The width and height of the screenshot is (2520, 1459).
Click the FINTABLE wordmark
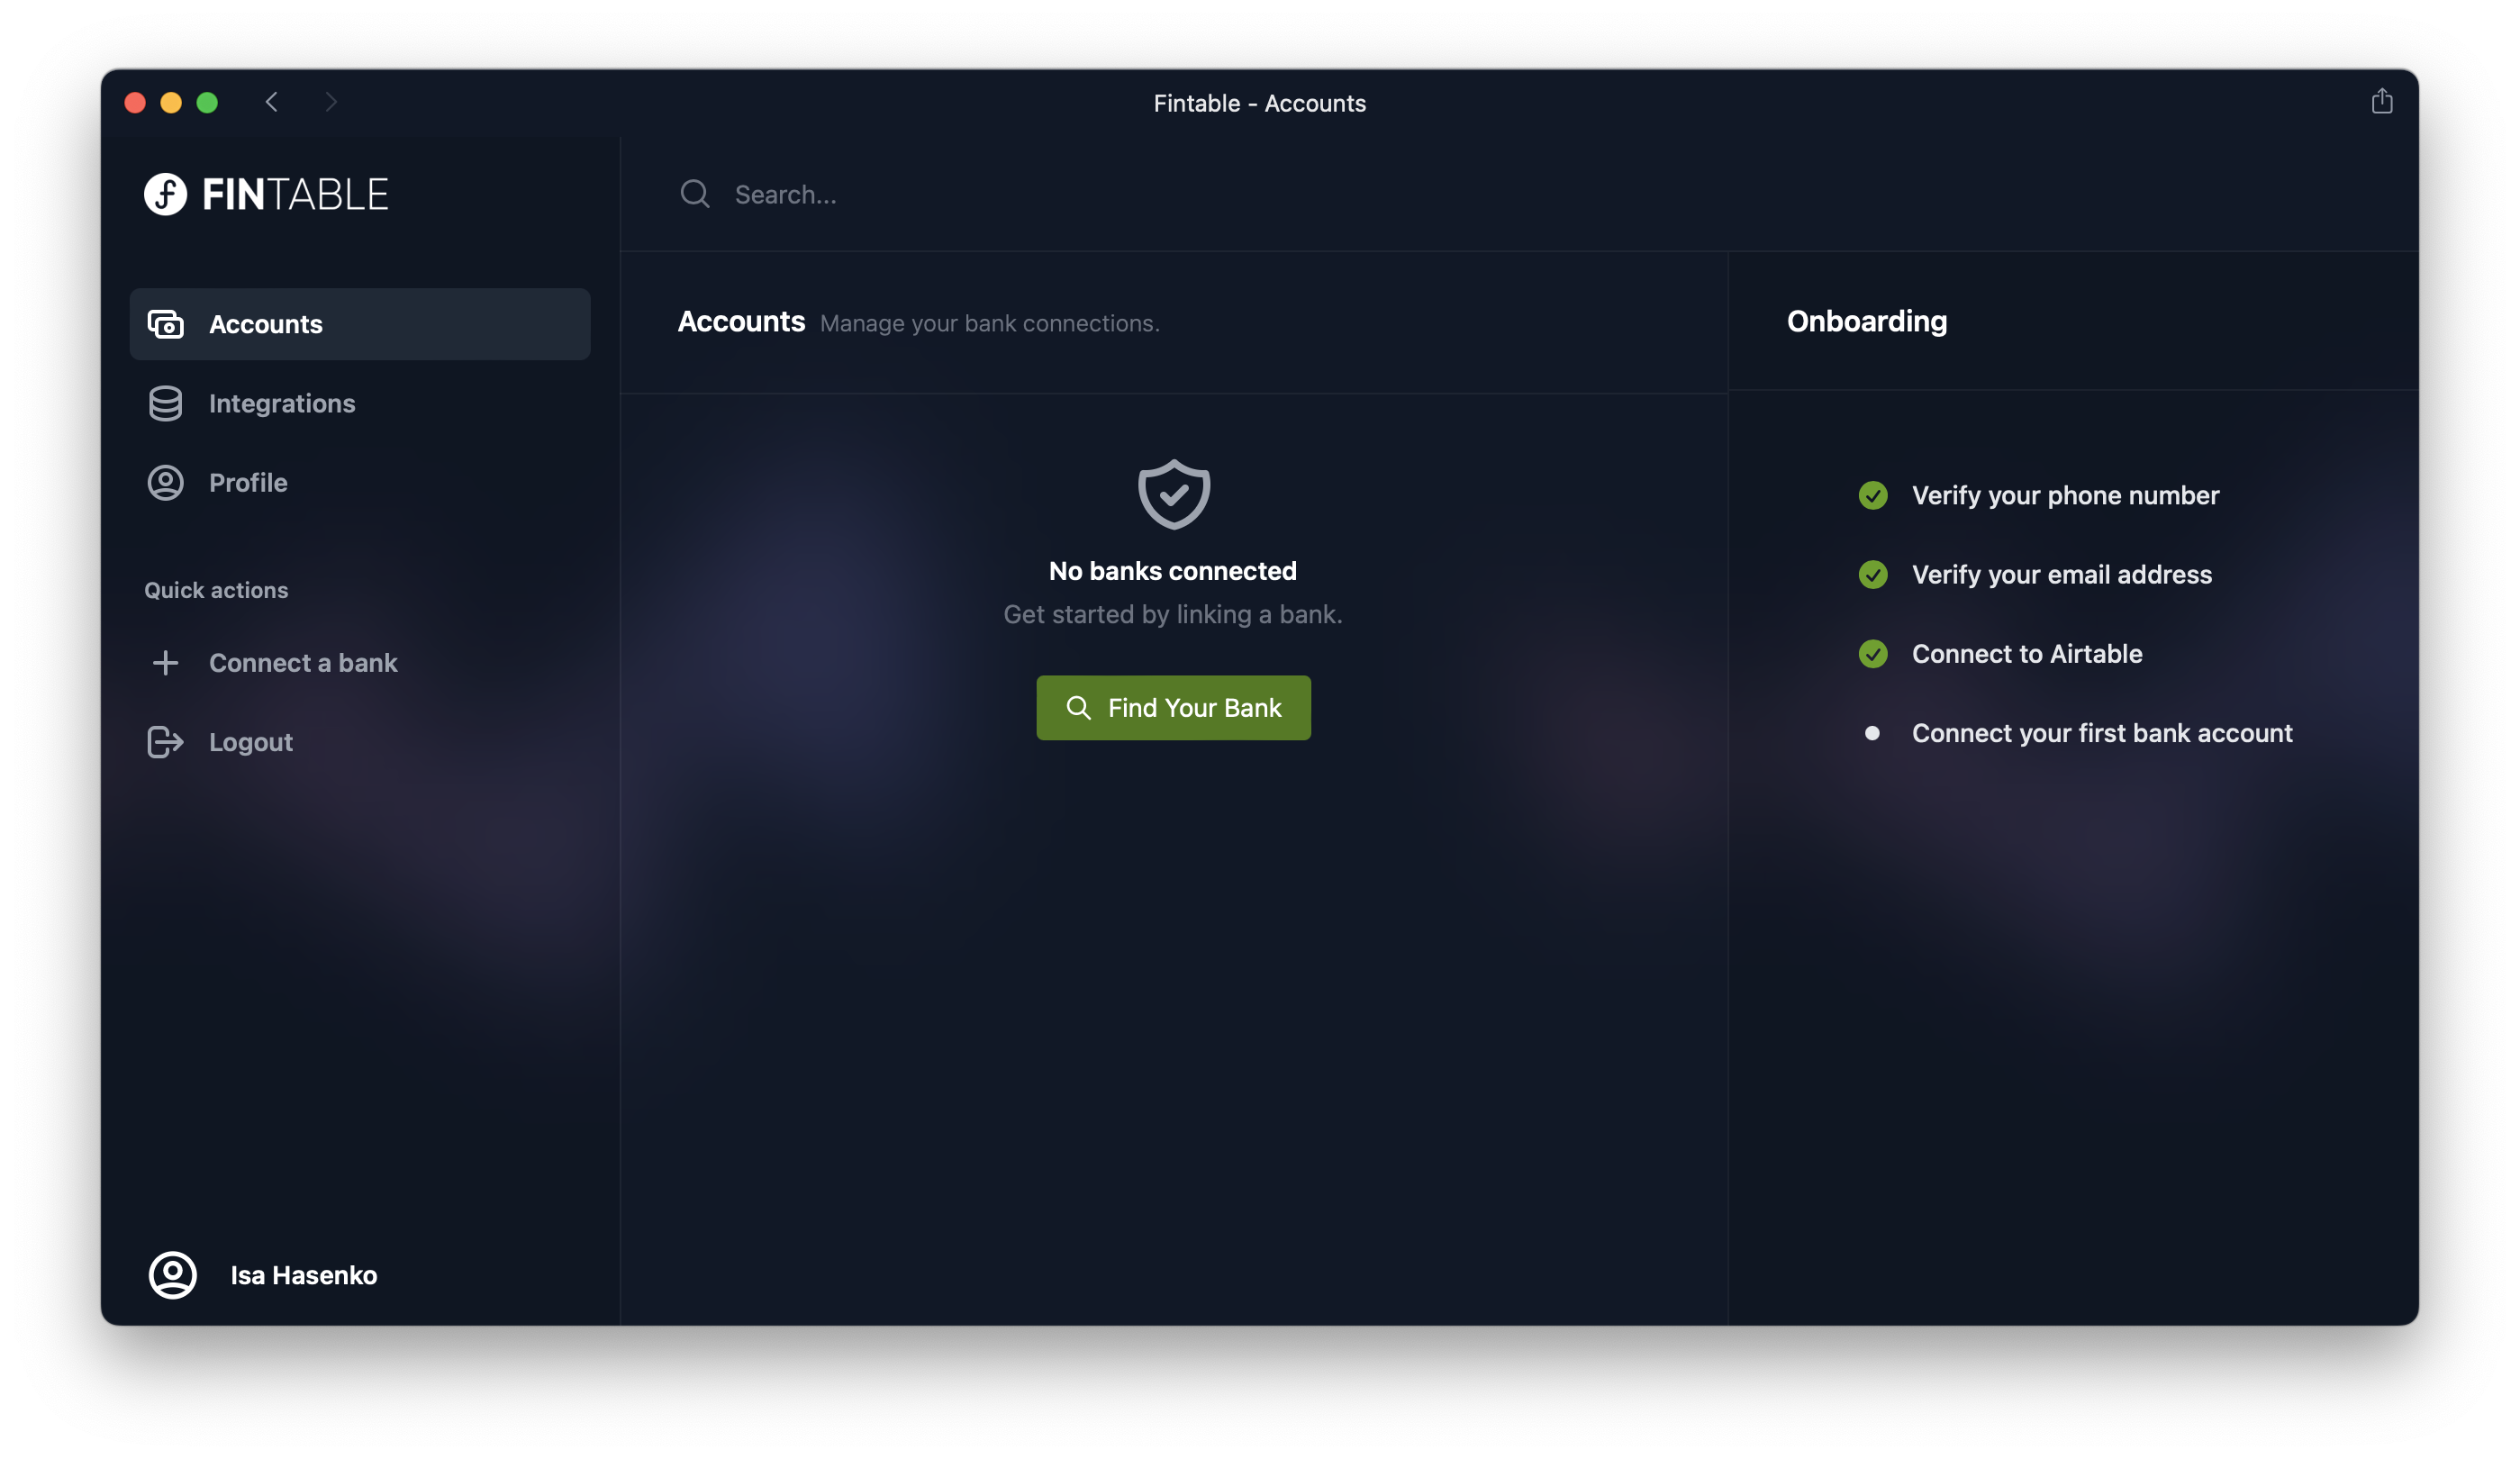click(295, 194)
